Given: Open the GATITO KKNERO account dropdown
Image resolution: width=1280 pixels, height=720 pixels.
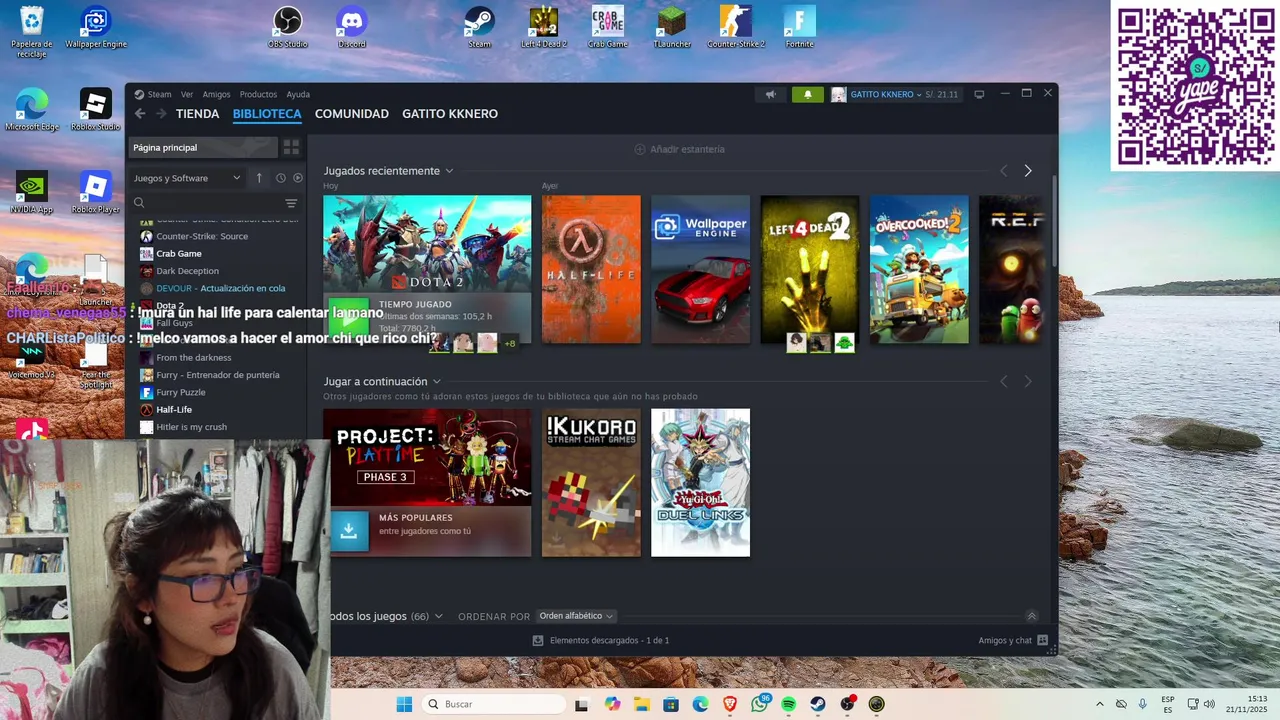Looking at the screenshot, I should click(885, 94).
